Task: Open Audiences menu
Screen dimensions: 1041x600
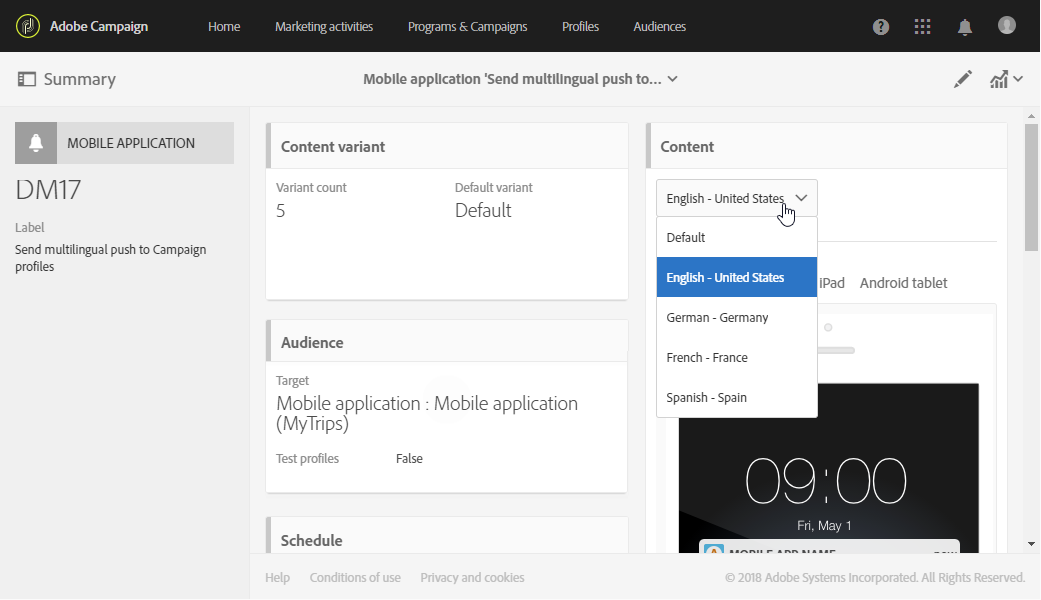Action: pos(659,27)
